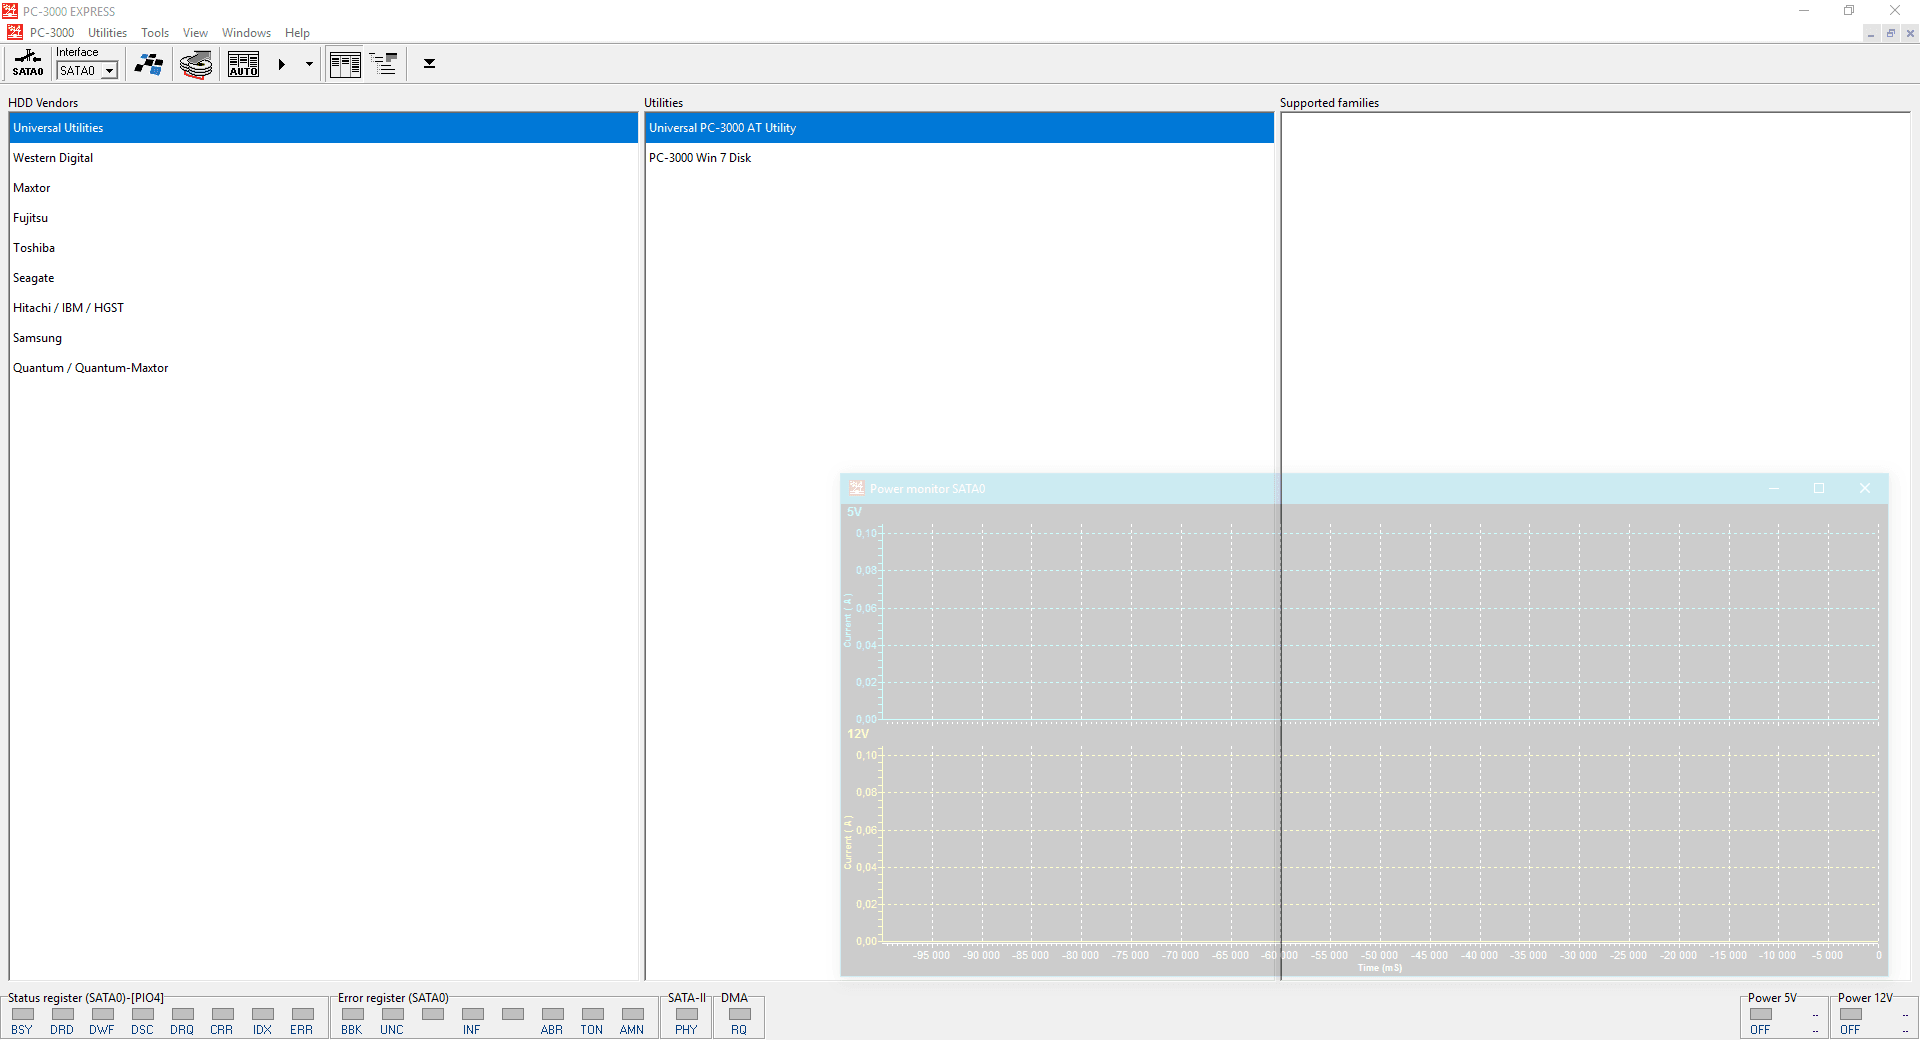Select Maxtor vendor
The height and width of the screenshot is (1040, 1920).
[323, 188]
